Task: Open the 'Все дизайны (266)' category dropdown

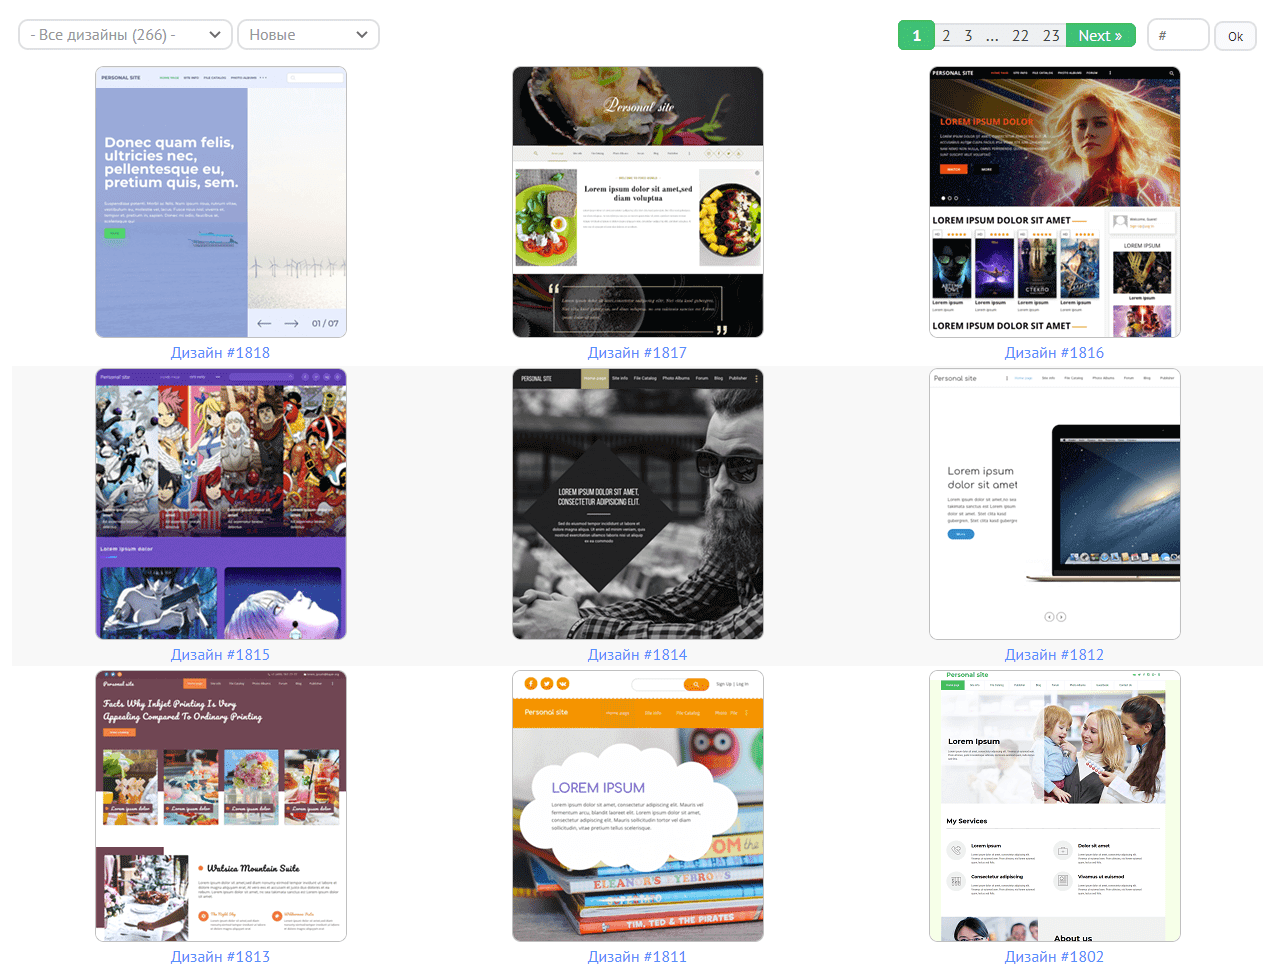Action: 125,35
